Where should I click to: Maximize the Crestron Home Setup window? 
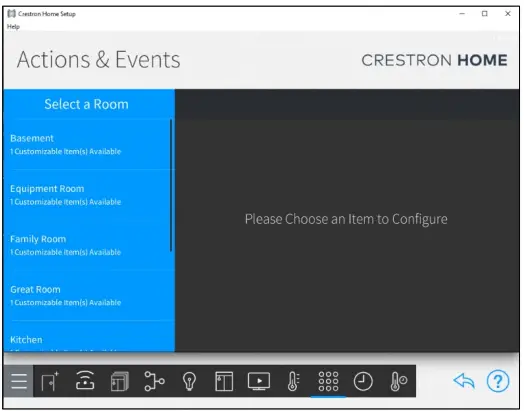(x=485, y=14)
